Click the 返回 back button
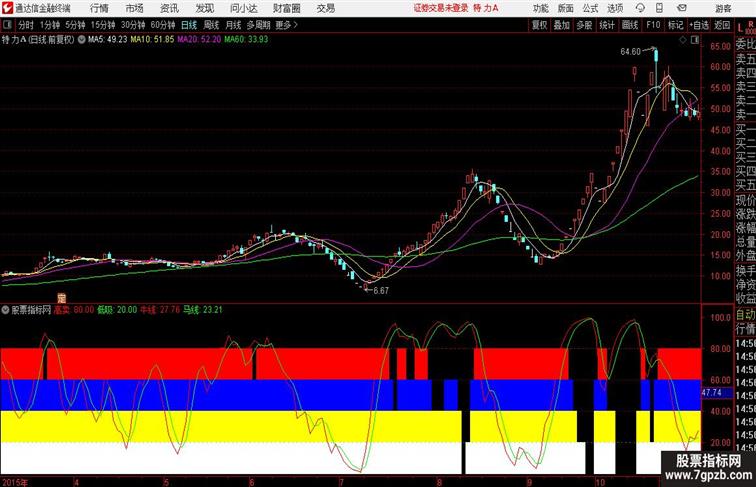Image resolution: width=756 pixels, height=487 pixels. click(722, 25)
